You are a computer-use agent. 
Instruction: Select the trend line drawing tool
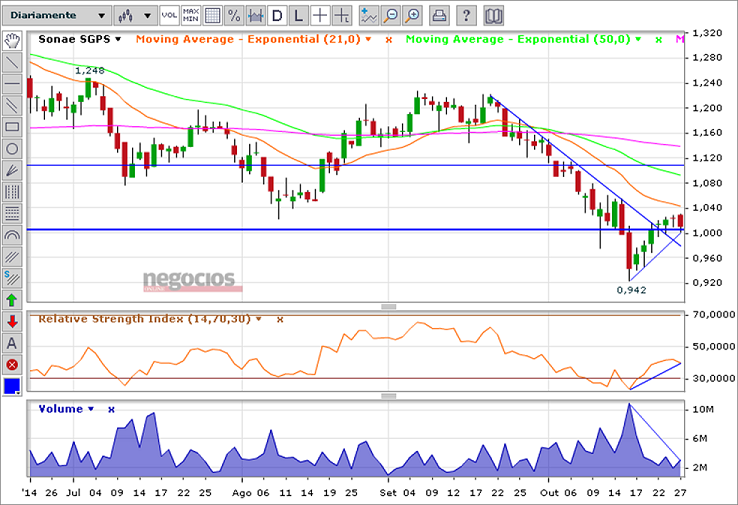coord(12,62)
